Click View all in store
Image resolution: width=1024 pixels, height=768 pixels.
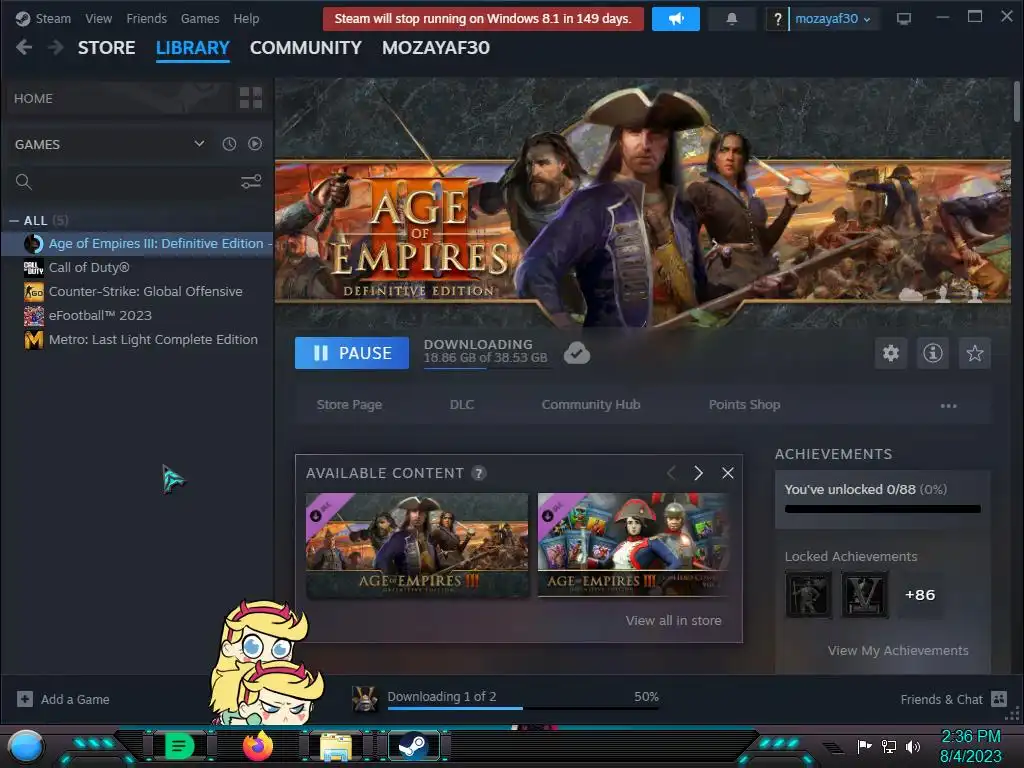click(x=673, y=620)
